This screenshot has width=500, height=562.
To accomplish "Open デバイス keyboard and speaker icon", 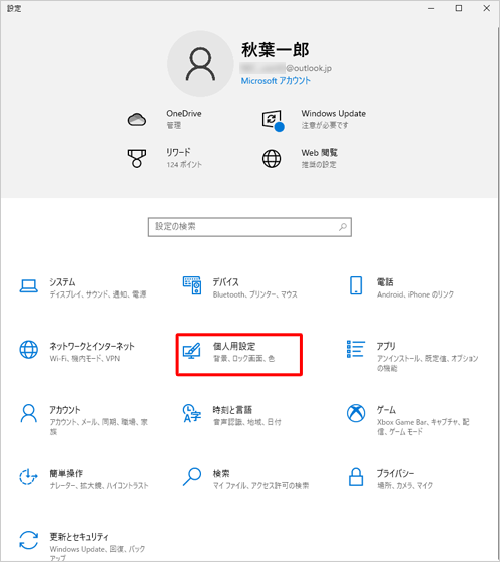I will click(x=192, y=285).
